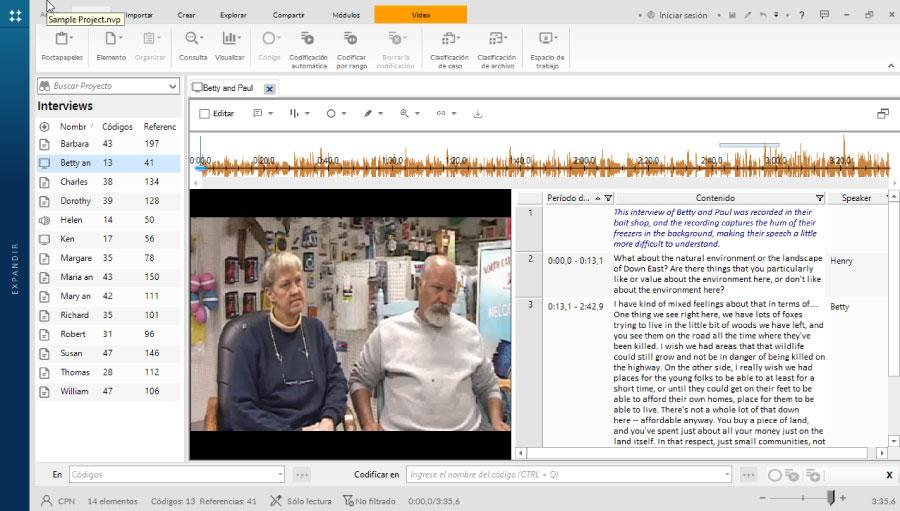
Task: Toggle the No filtrado filter status
Action: 369,501
